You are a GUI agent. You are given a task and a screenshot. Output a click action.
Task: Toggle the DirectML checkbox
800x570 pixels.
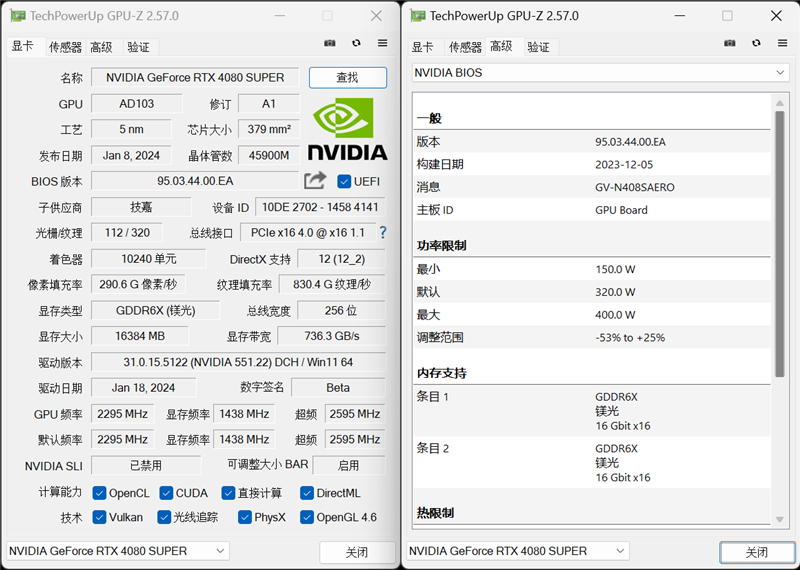[x=307, y=493]
